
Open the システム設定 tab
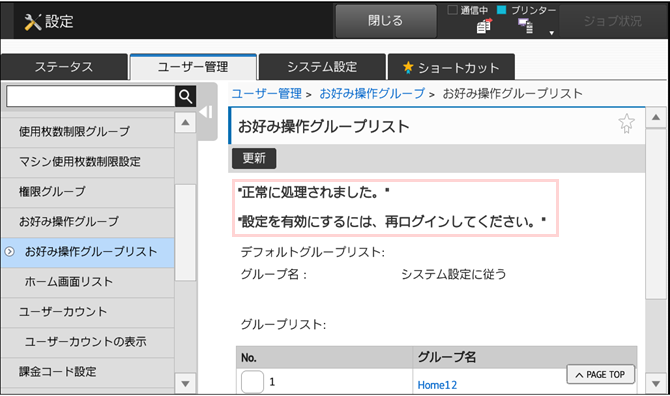(x=322, y=67)
